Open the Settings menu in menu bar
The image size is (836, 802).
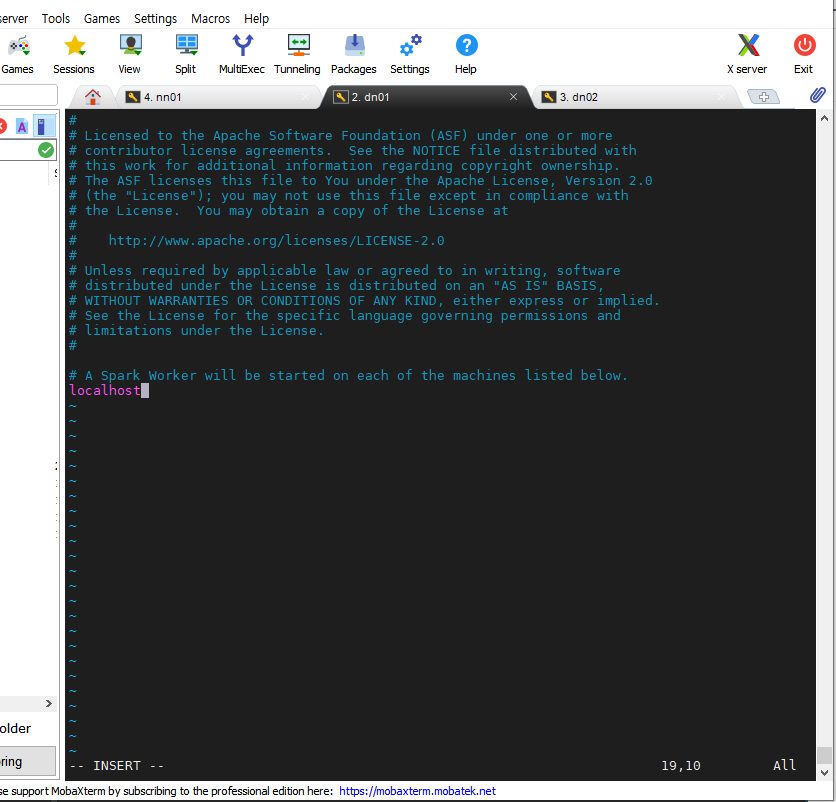click(x=155, y=19)
